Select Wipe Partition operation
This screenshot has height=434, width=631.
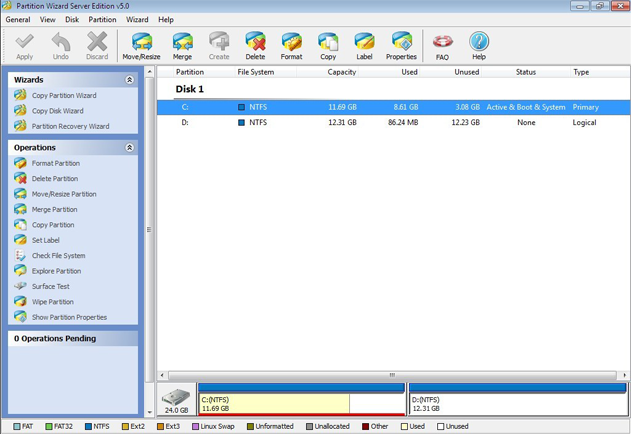coord(52,302)
